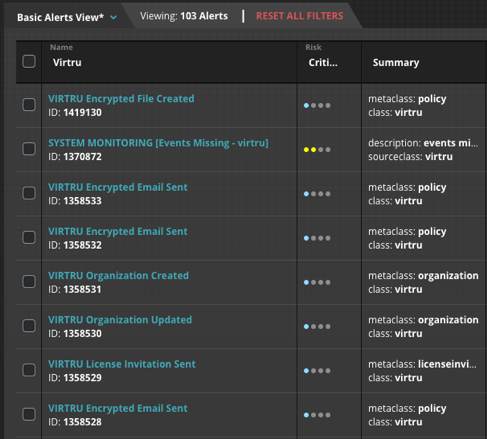Image resolution: width=487 pixels, height=439 pixels.
Task: Open VIRTRU Organization Updated alert
Action: click(x=120, y=320)
